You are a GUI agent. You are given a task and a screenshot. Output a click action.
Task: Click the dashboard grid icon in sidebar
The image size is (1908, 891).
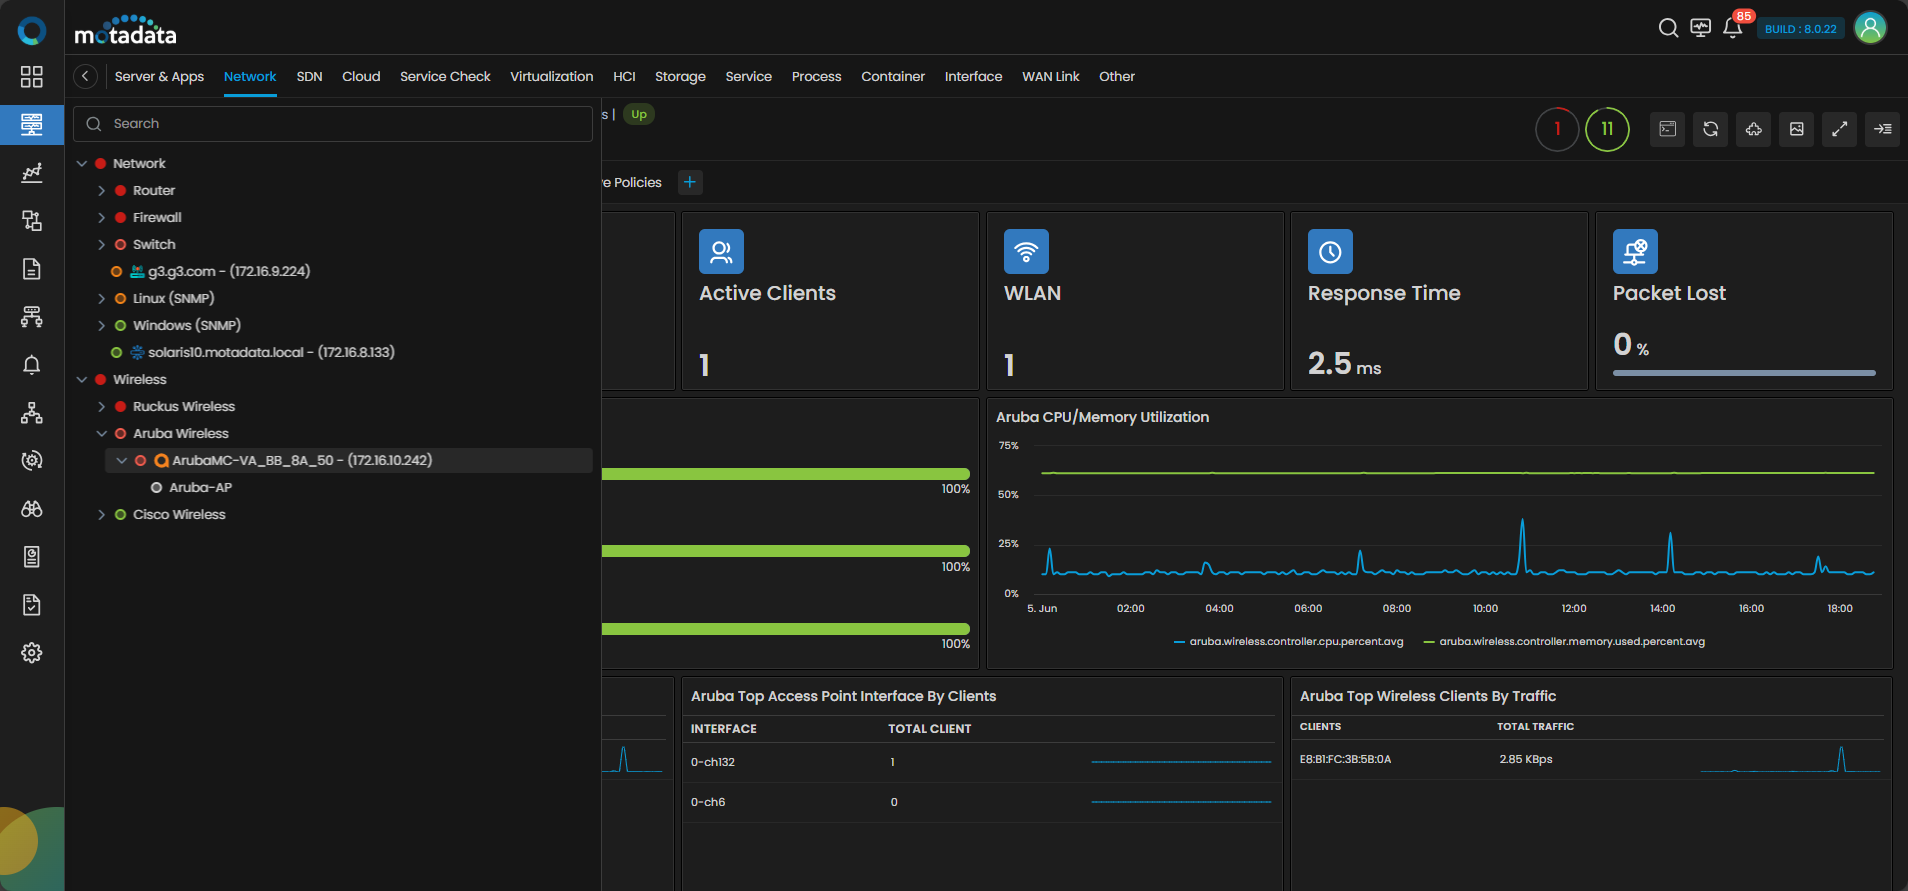click(x=32, y=77)
